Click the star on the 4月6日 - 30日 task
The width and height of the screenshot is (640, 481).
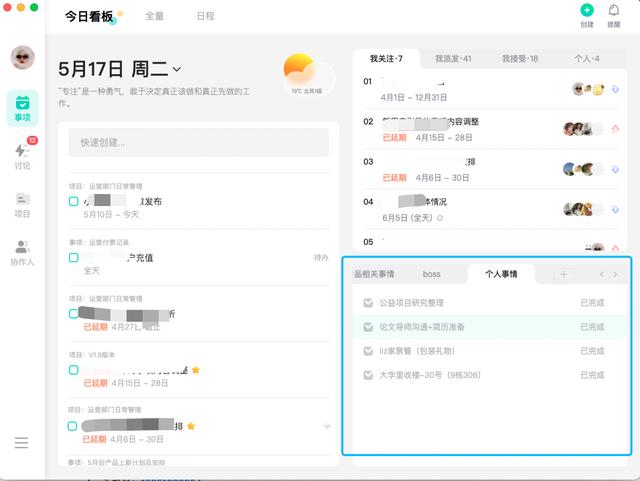pyautogui.click(x=191, y=426)
